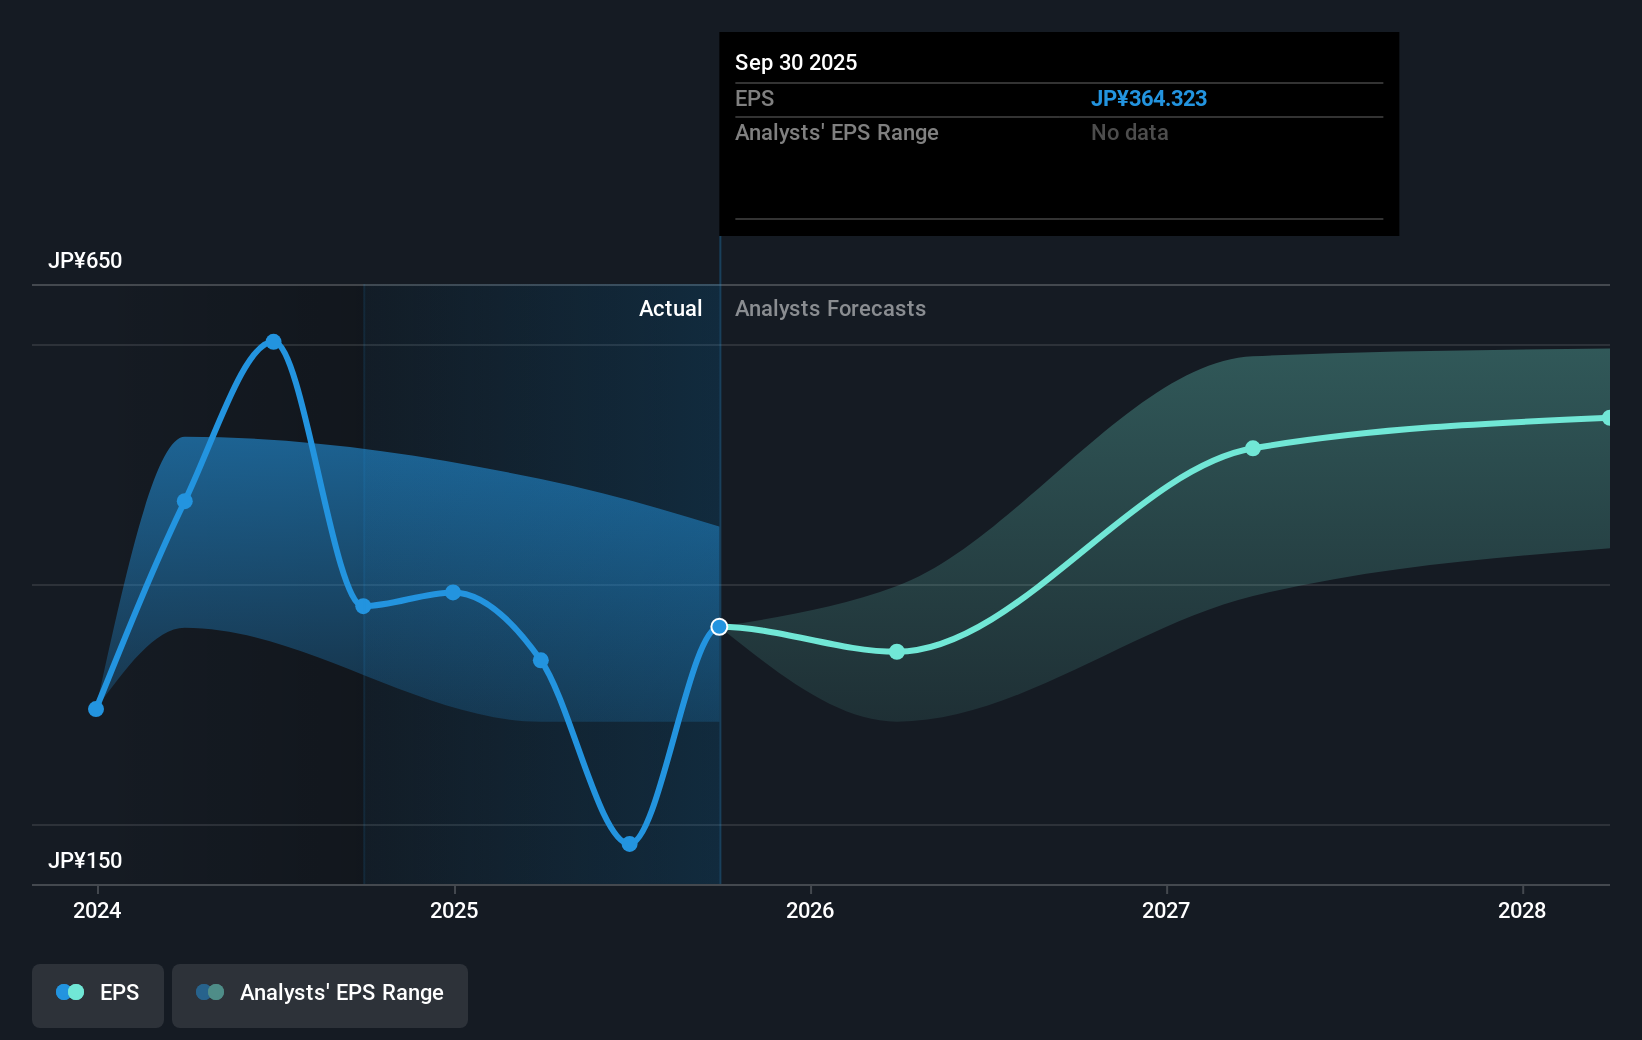Image resolution: width=1642 pixels, height=1040 pixels.
Task: Click the forecast data point in early 2026
Action: tap(897, 652)
